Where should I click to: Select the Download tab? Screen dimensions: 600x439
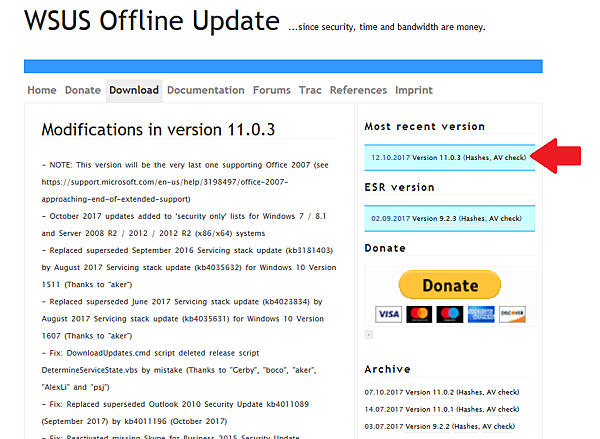(x=134, y=90)
